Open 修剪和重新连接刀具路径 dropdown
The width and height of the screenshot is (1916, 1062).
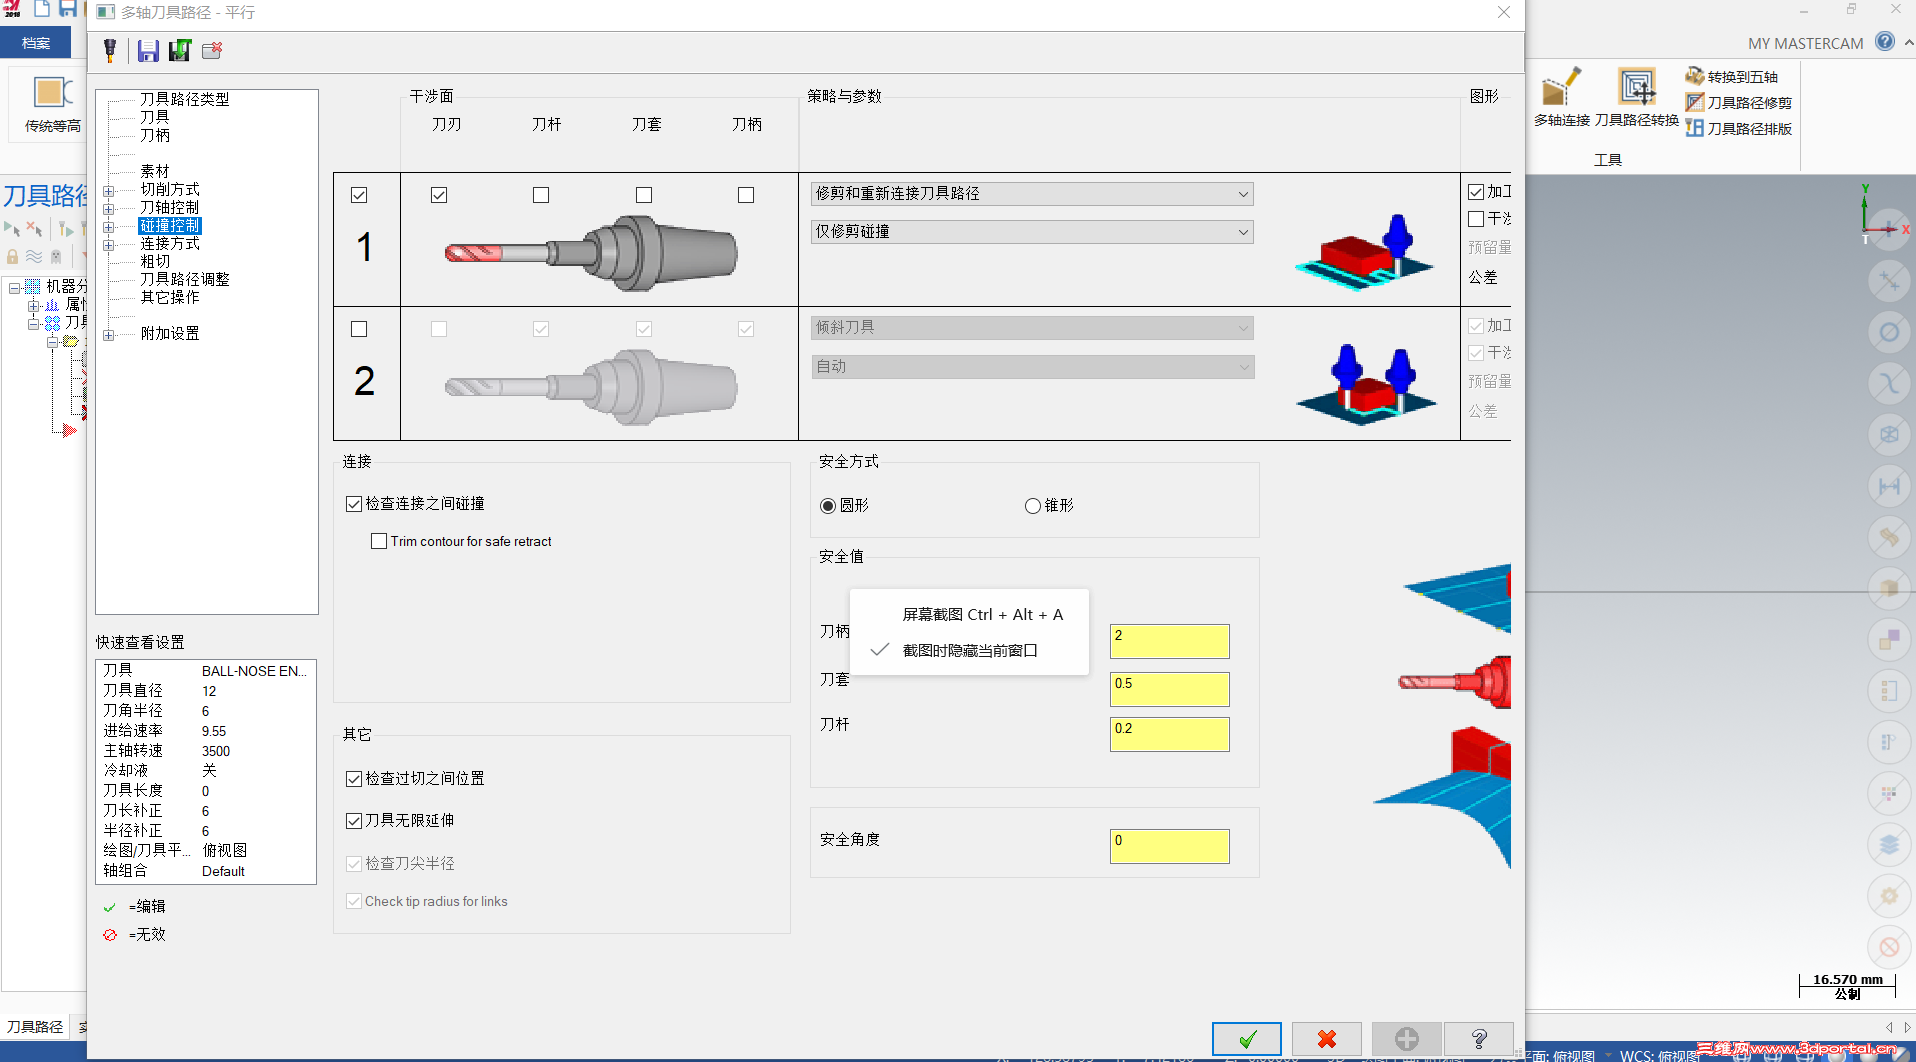[1032, 194]
